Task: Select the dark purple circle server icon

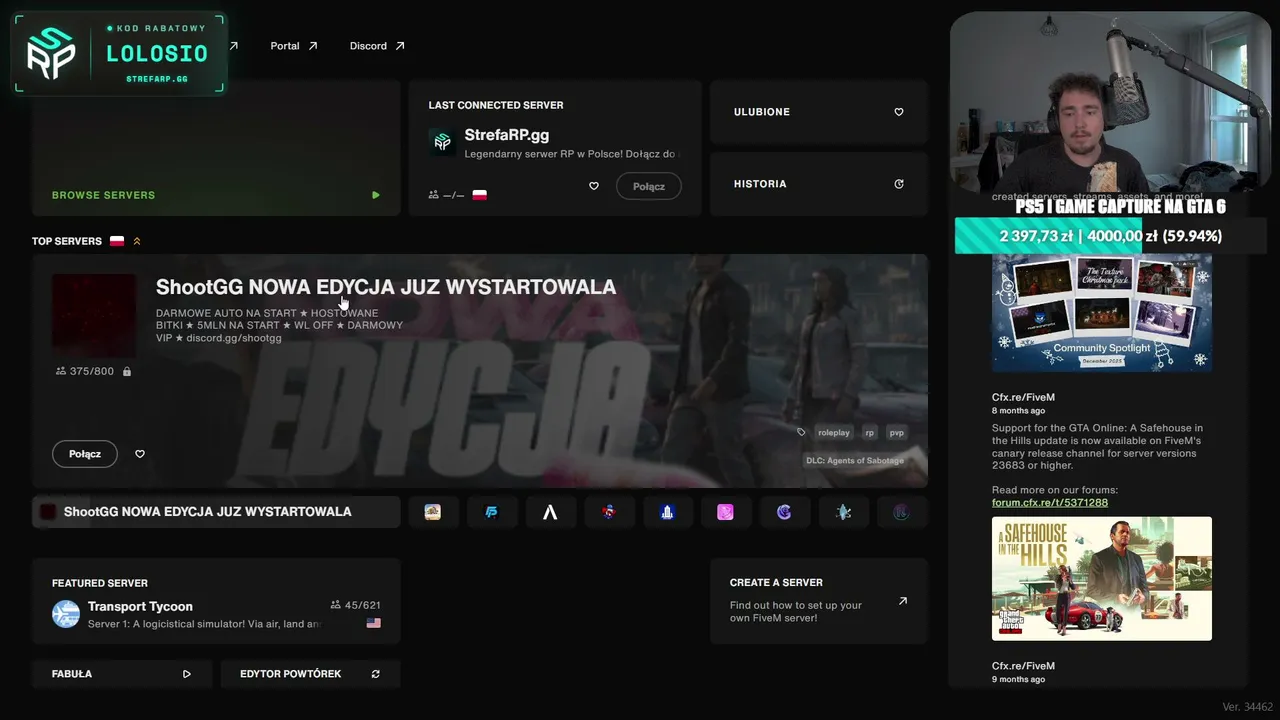Action: click(901, 512)
